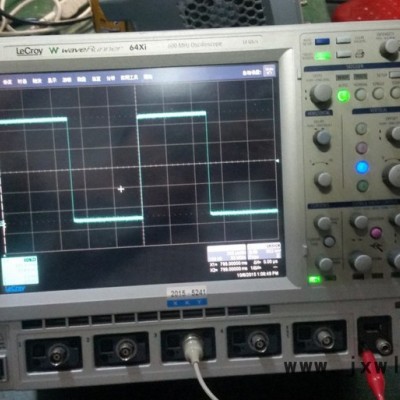The image size is (400, 400).
Task: Click the lit green Auto trigger button
Action: (343, 96)
